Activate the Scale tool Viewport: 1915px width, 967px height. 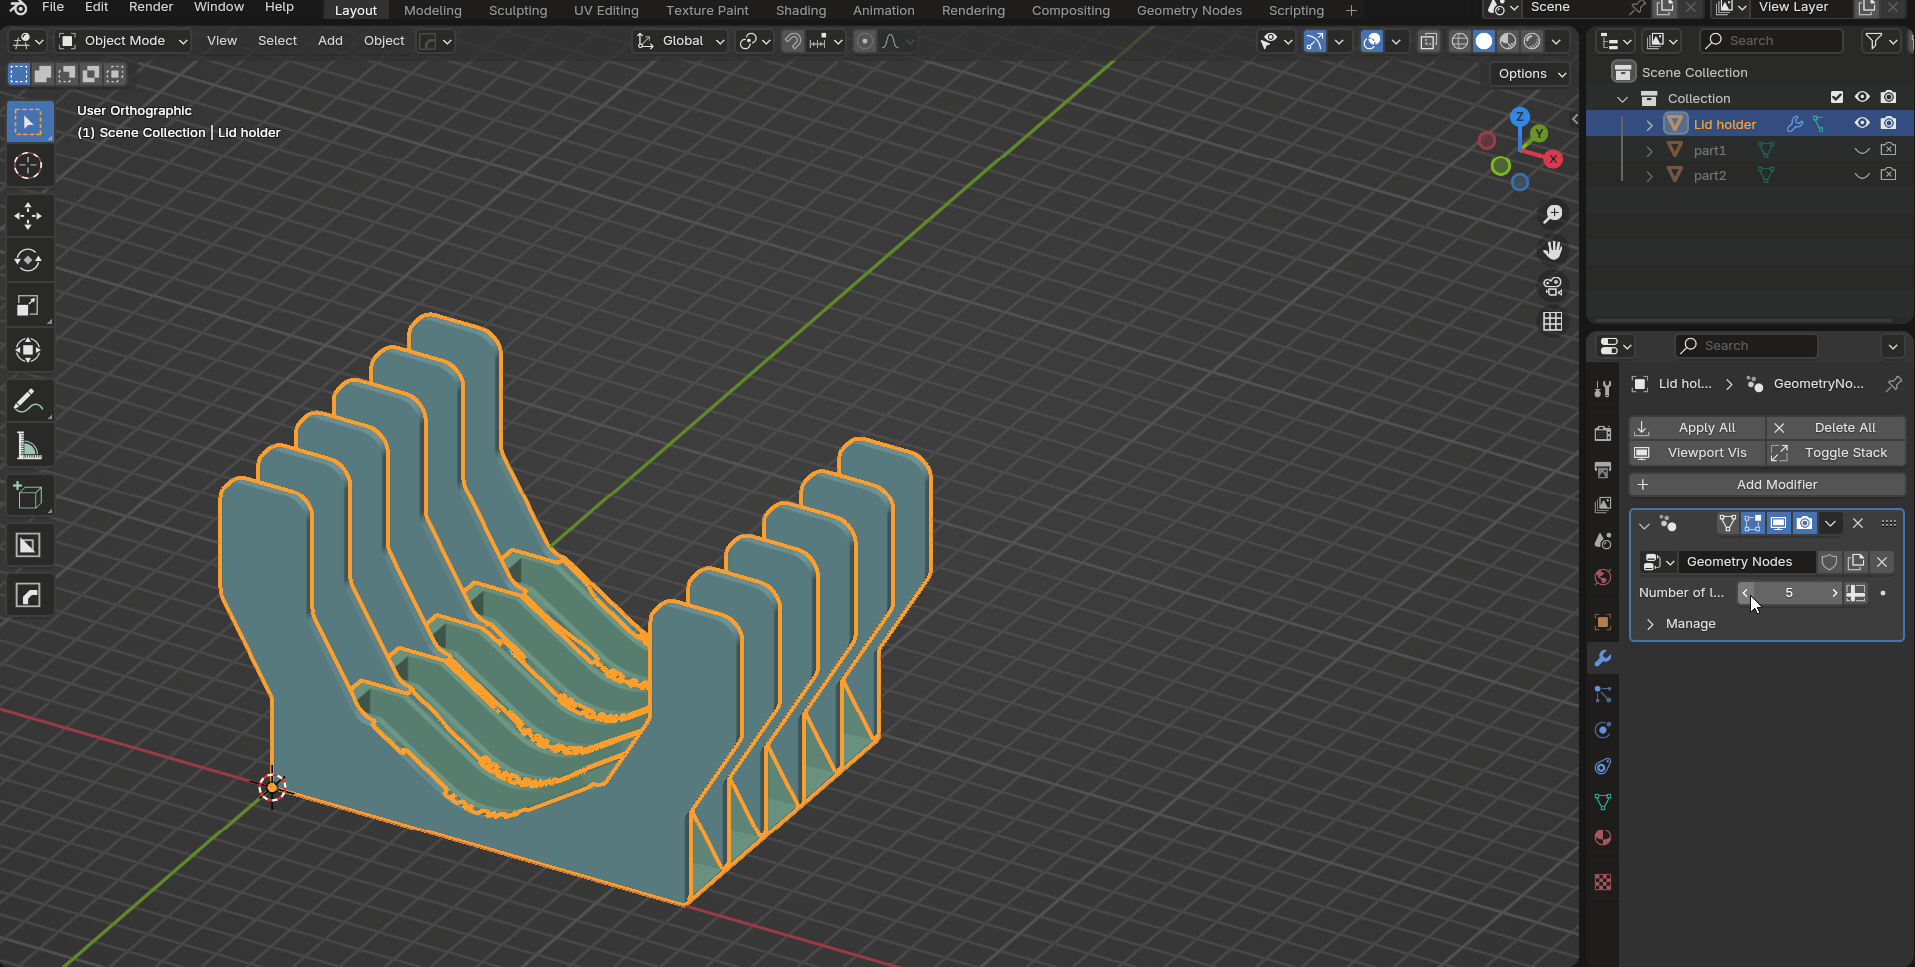click(x=28, y=305)
